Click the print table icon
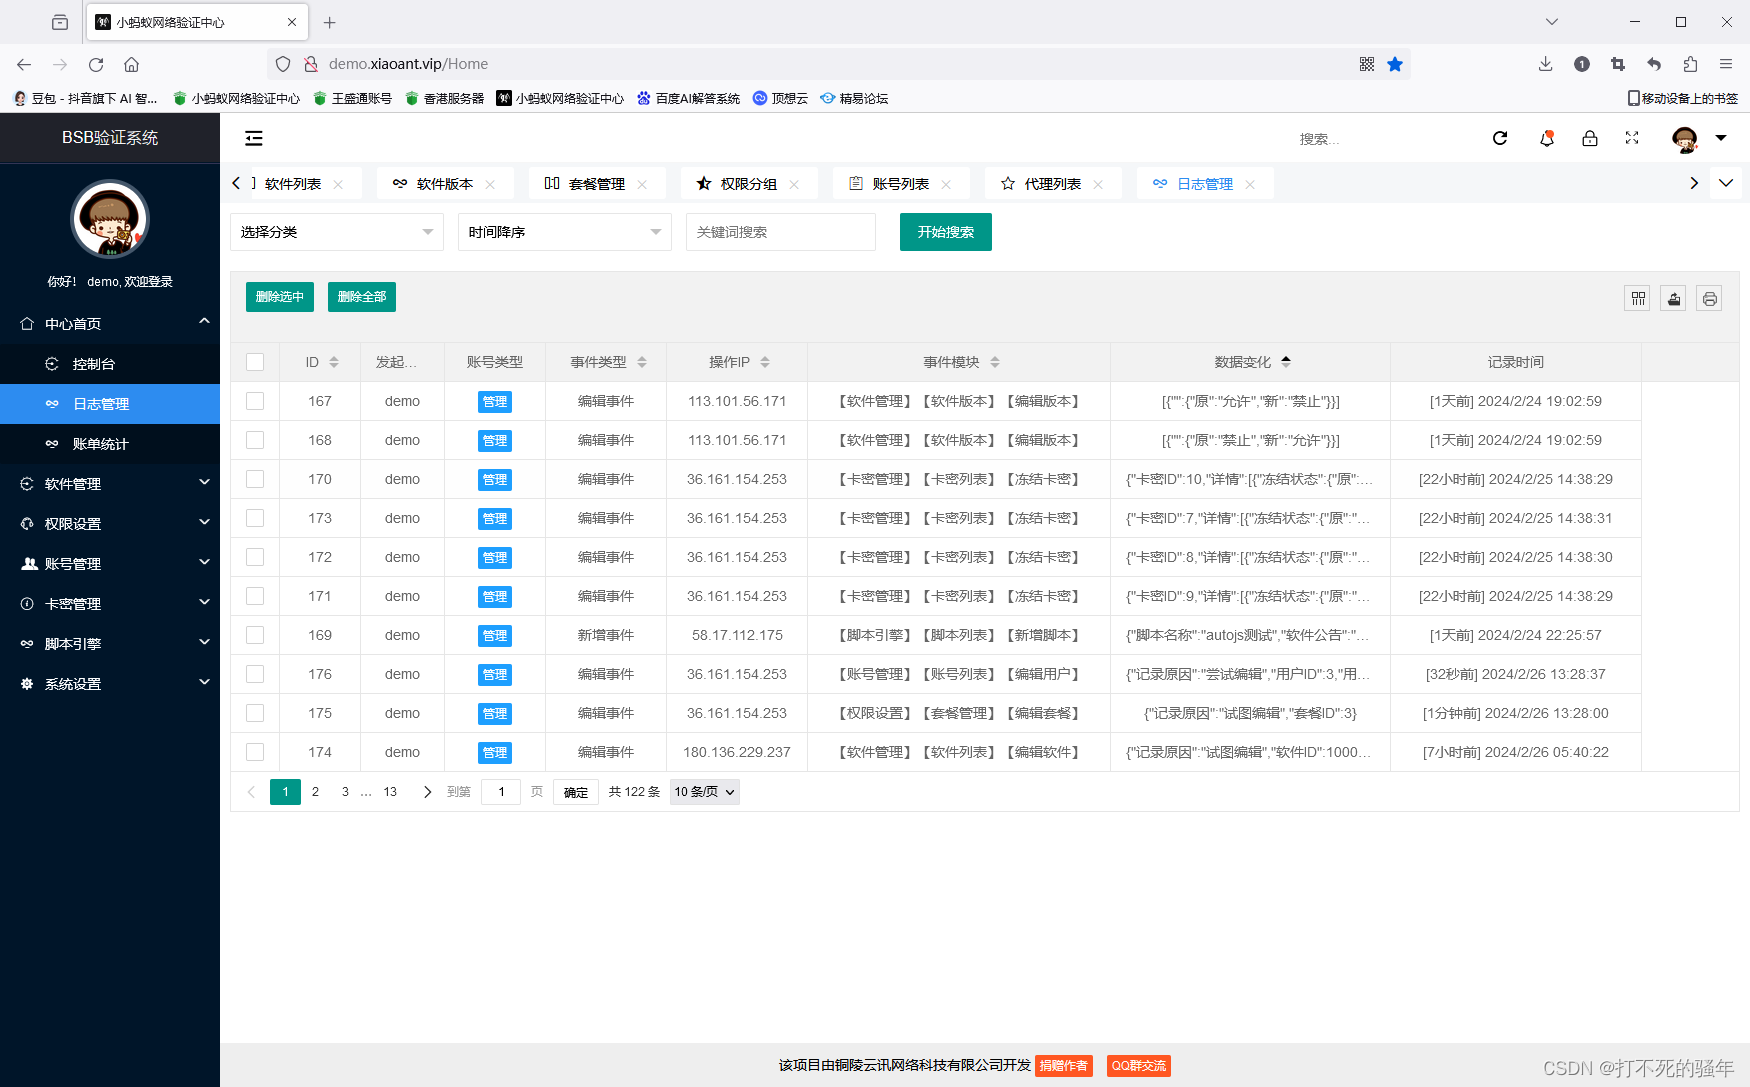Screen dimensions: 1750x1087 [x=1710, y=298]
